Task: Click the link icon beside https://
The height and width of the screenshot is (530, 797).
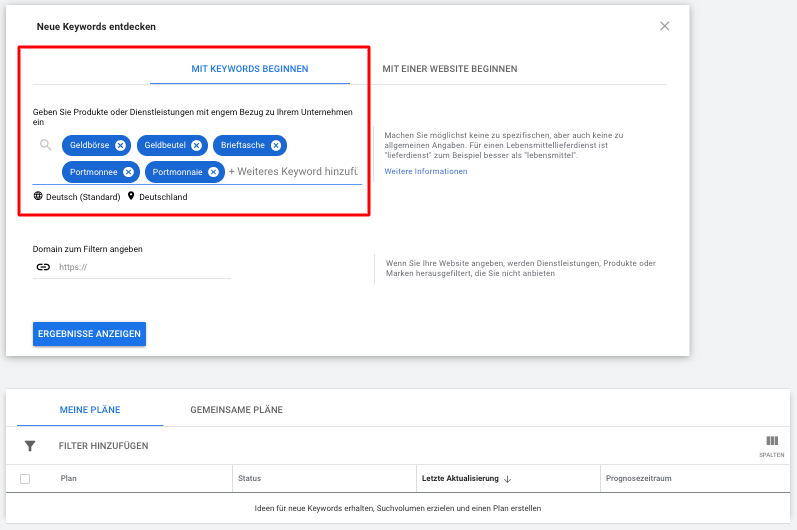Action: click(43, 267)
